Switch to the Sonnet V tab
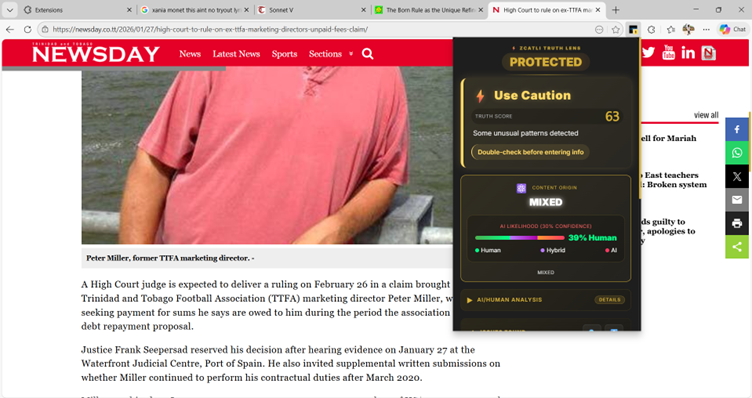The width and height of the screenshot is (752, 398). (x=312, y=10)
